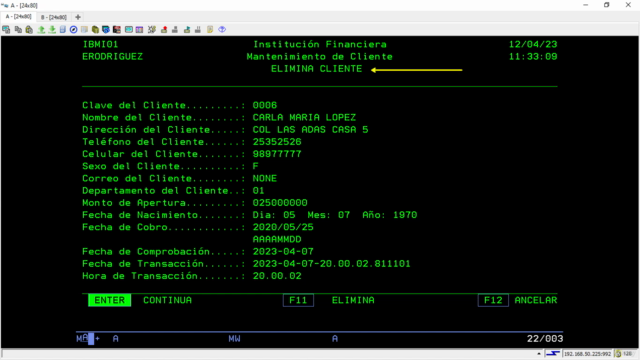Click the Fecha de Comprobación 2023-04-07

point(283,251)
